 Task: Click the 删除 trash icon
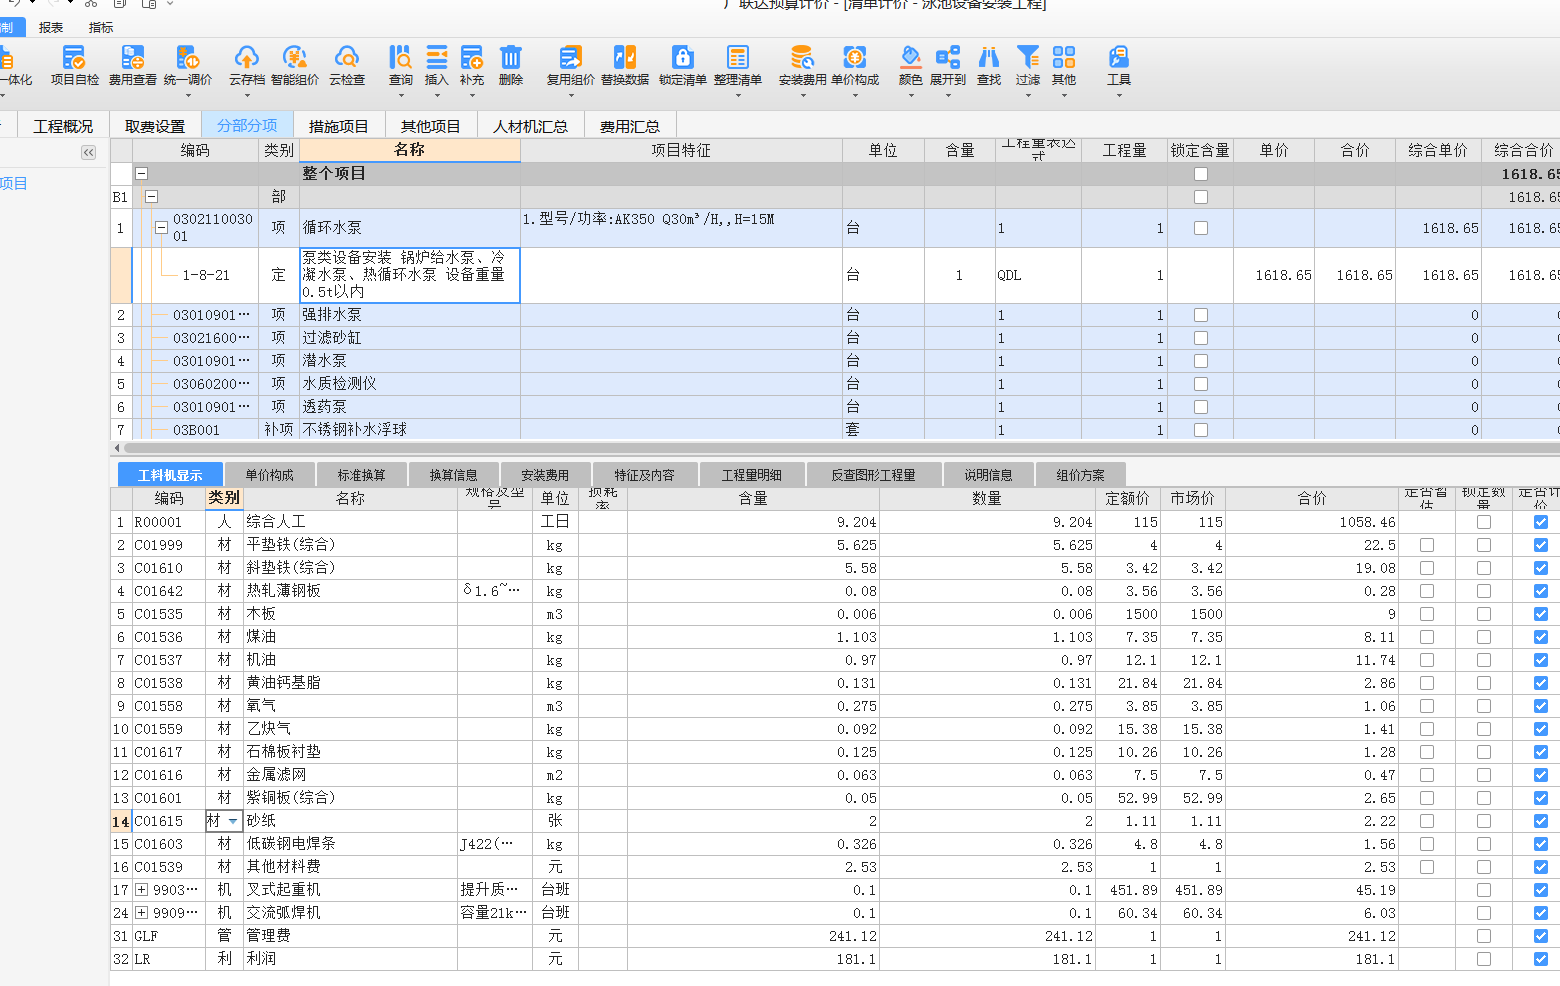[511, 65]
